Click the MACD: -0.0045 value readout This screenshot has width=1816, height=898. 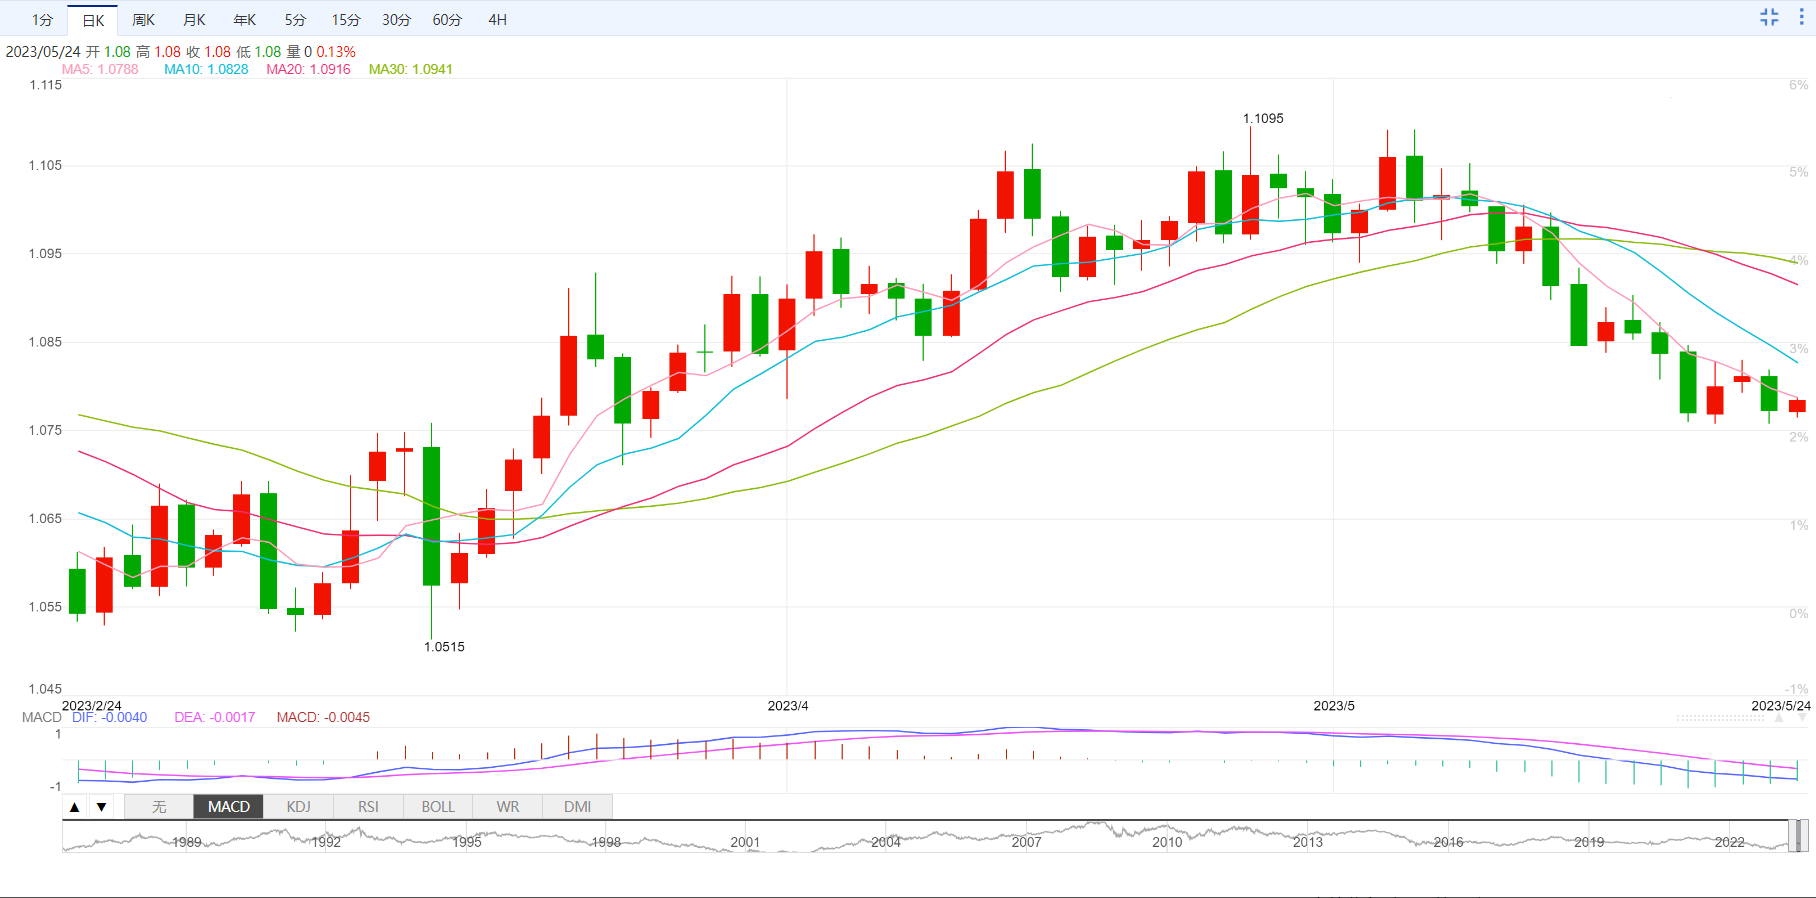323,717
